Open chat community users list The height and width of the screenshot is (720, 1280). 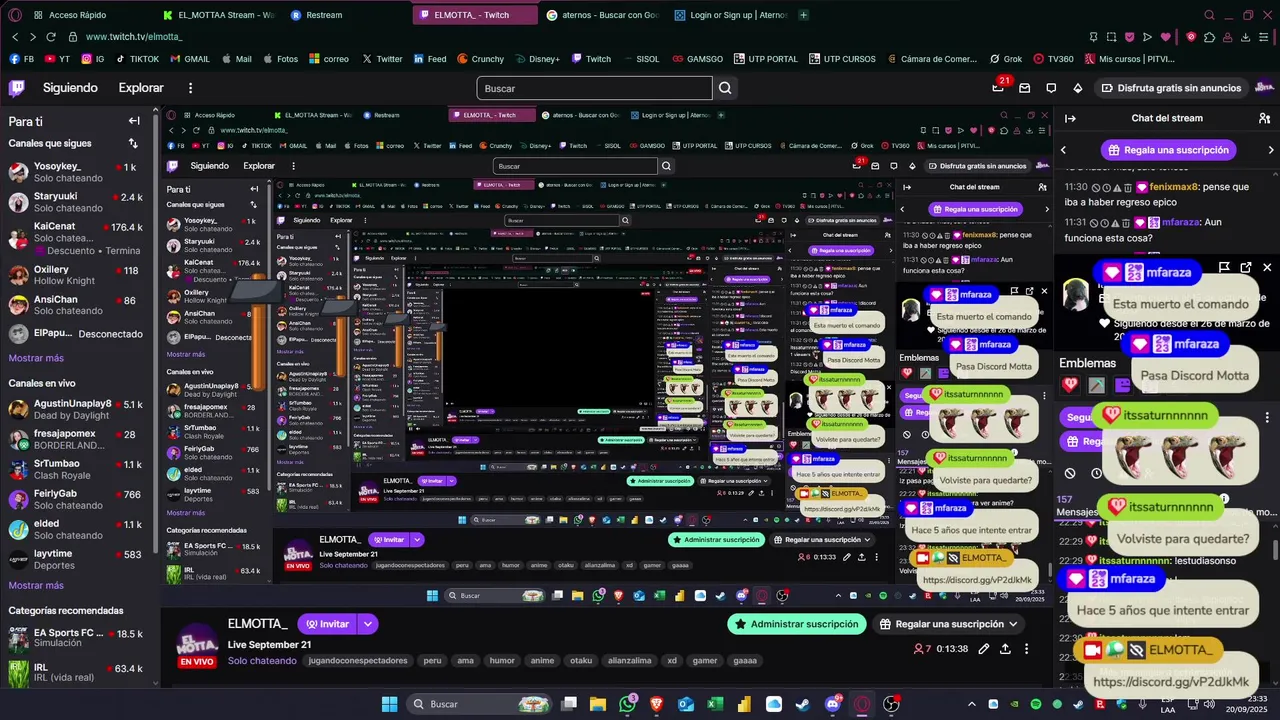[1265, 118]
